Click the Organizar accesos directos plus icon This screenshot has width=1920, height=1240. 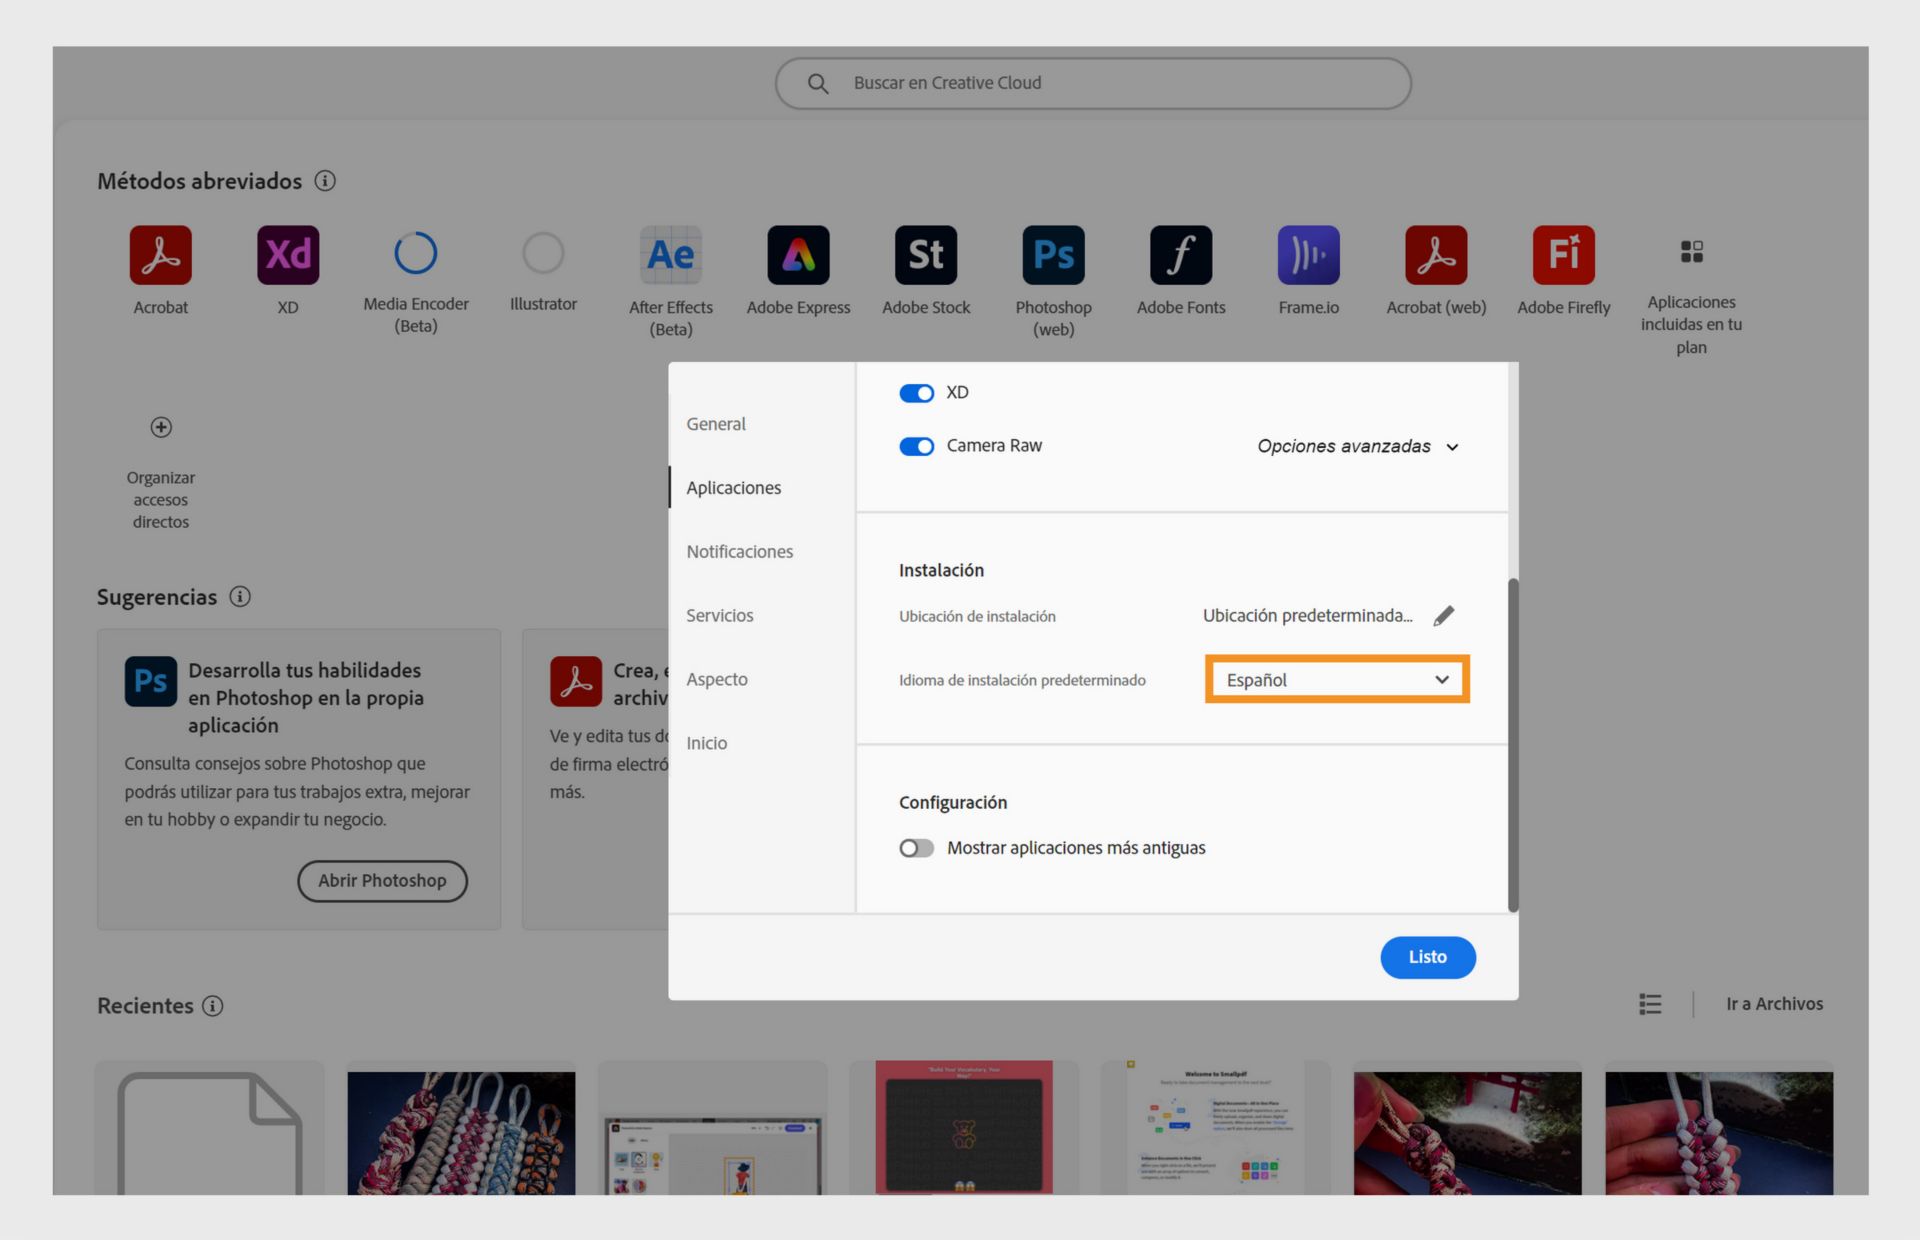tap(161, 428)
